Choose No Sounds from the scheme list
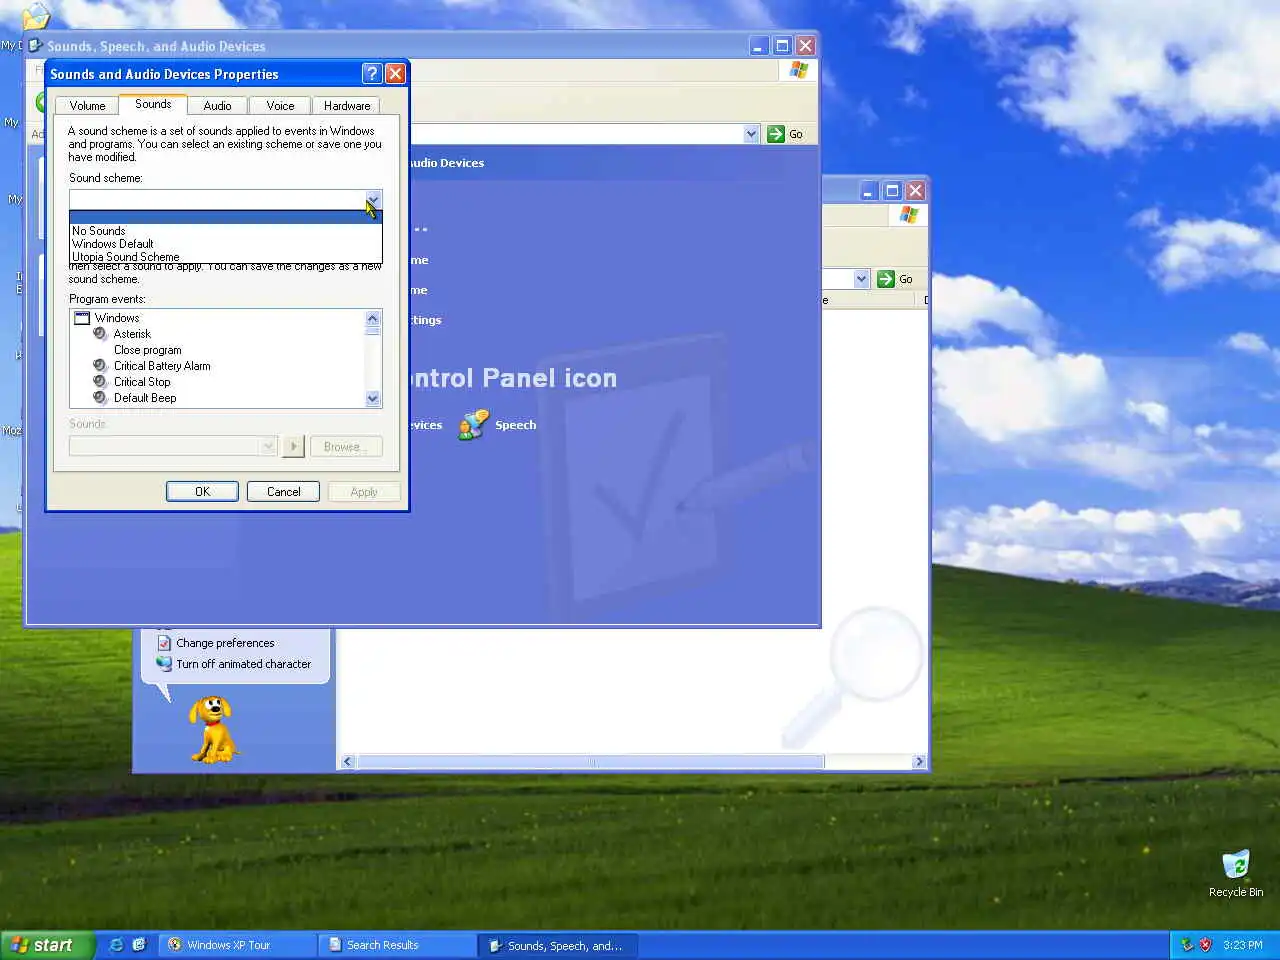Image resolution: width=1280 pixels, height=960 pixels. pyautogui.click(x=225, y=231)
